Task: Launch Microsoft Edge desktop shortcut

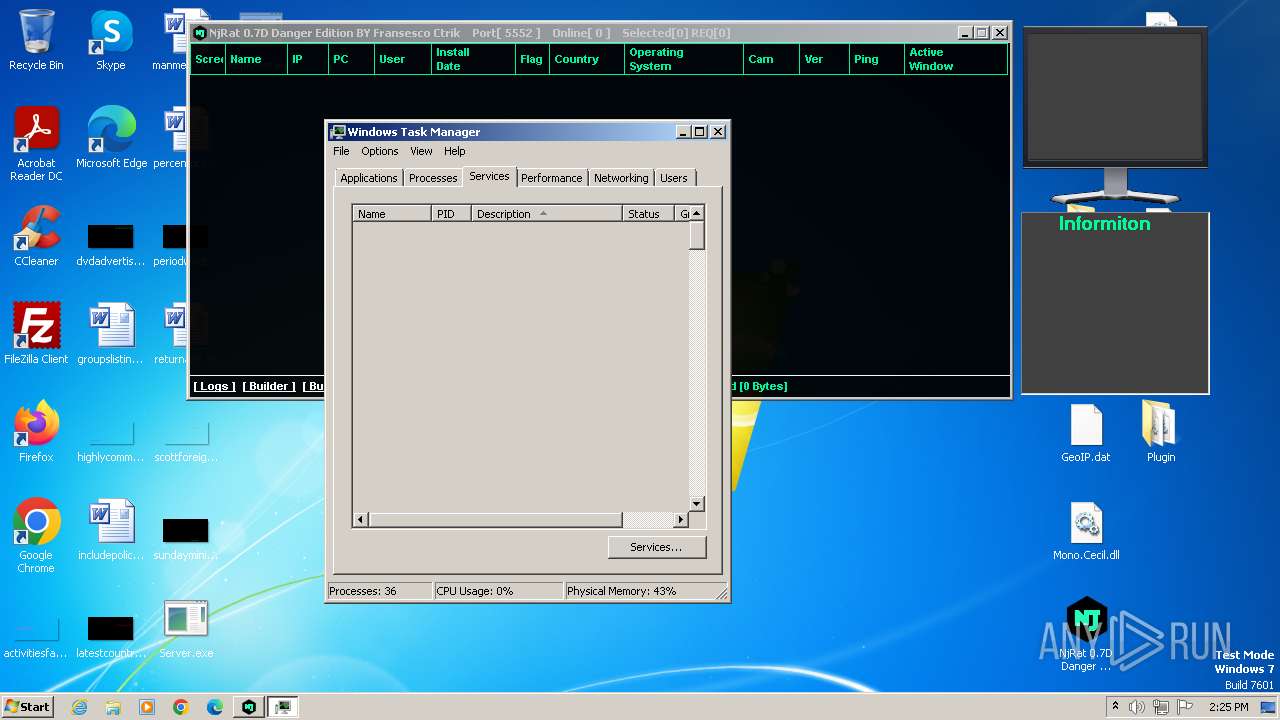Action: [111, 138]
